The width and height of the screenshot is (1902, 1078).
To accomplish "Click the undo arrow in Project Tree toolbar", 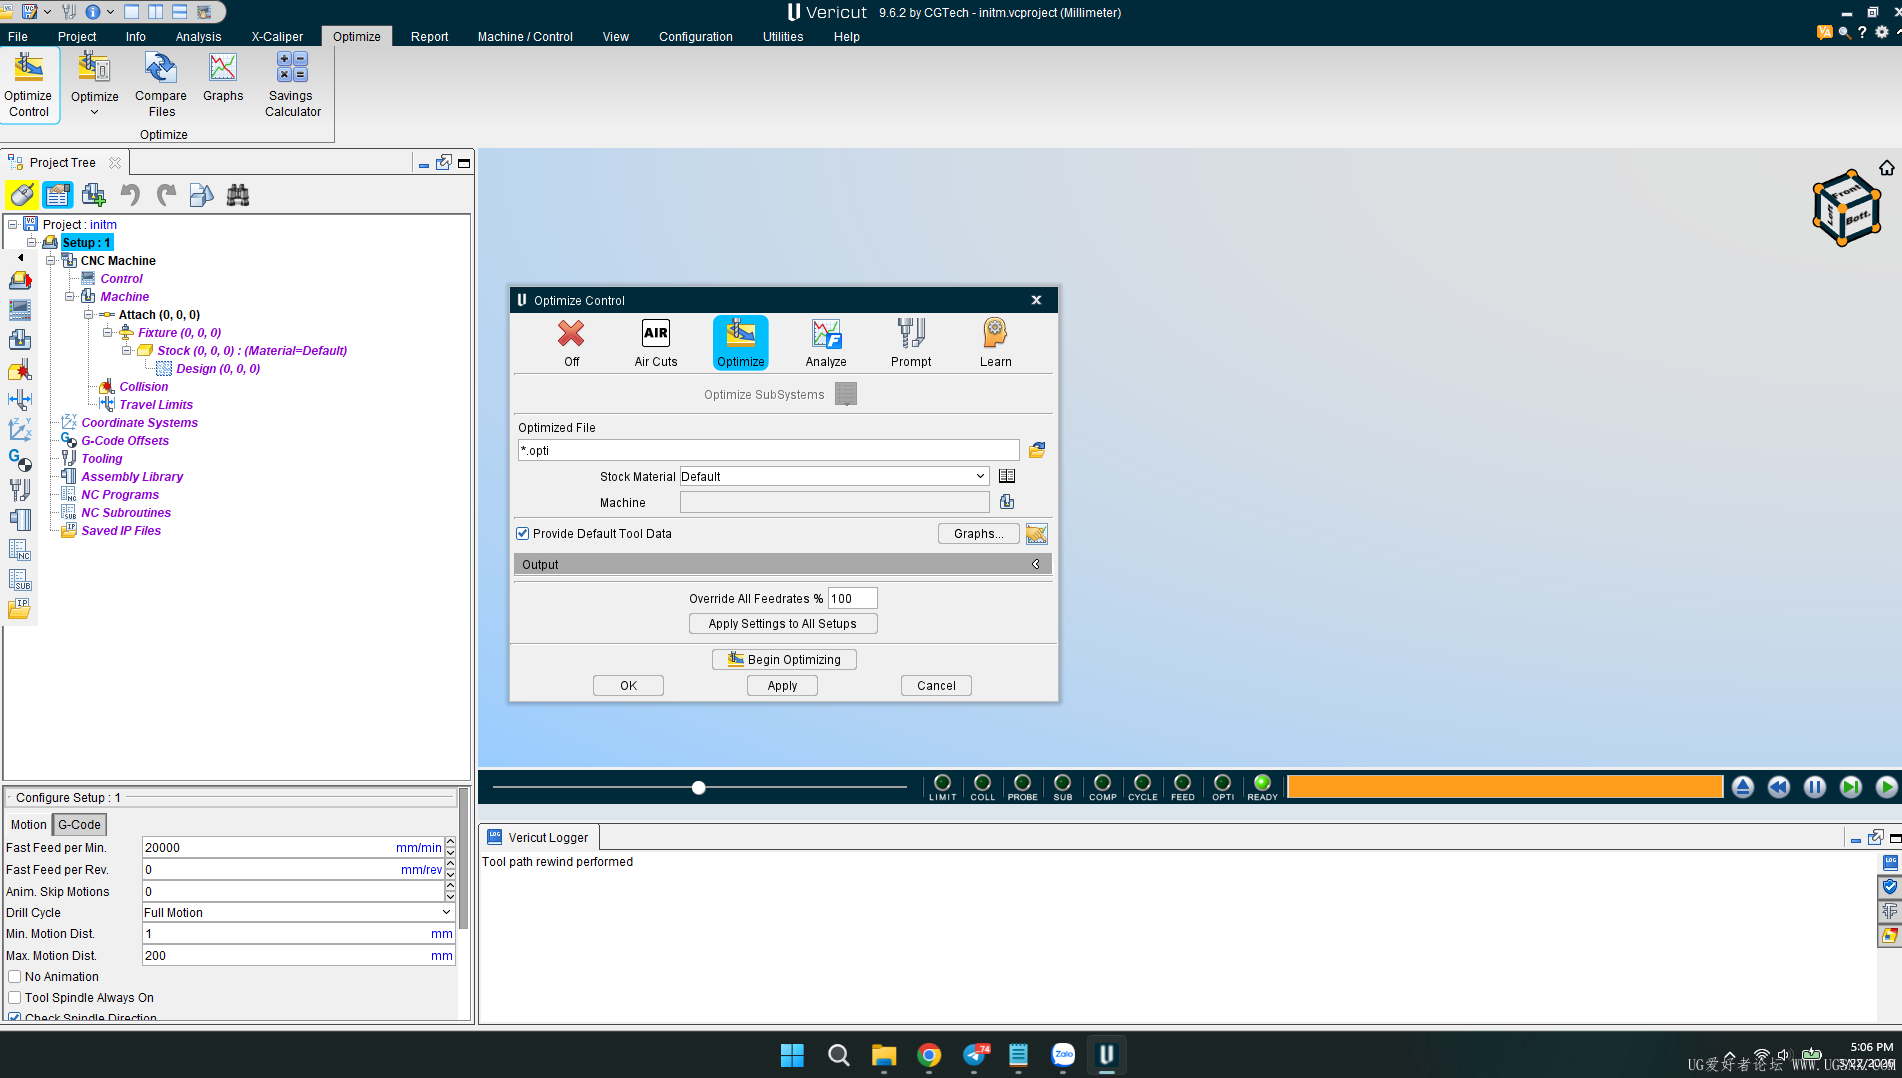I will pyautogui.click(x=130, y=195).
